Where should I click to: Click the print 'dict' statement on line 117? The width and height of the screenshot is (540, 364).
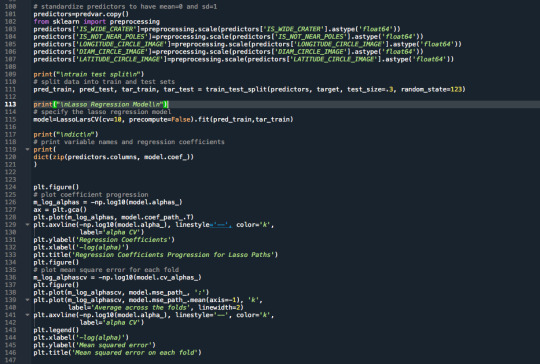click(x=66, y=134)
